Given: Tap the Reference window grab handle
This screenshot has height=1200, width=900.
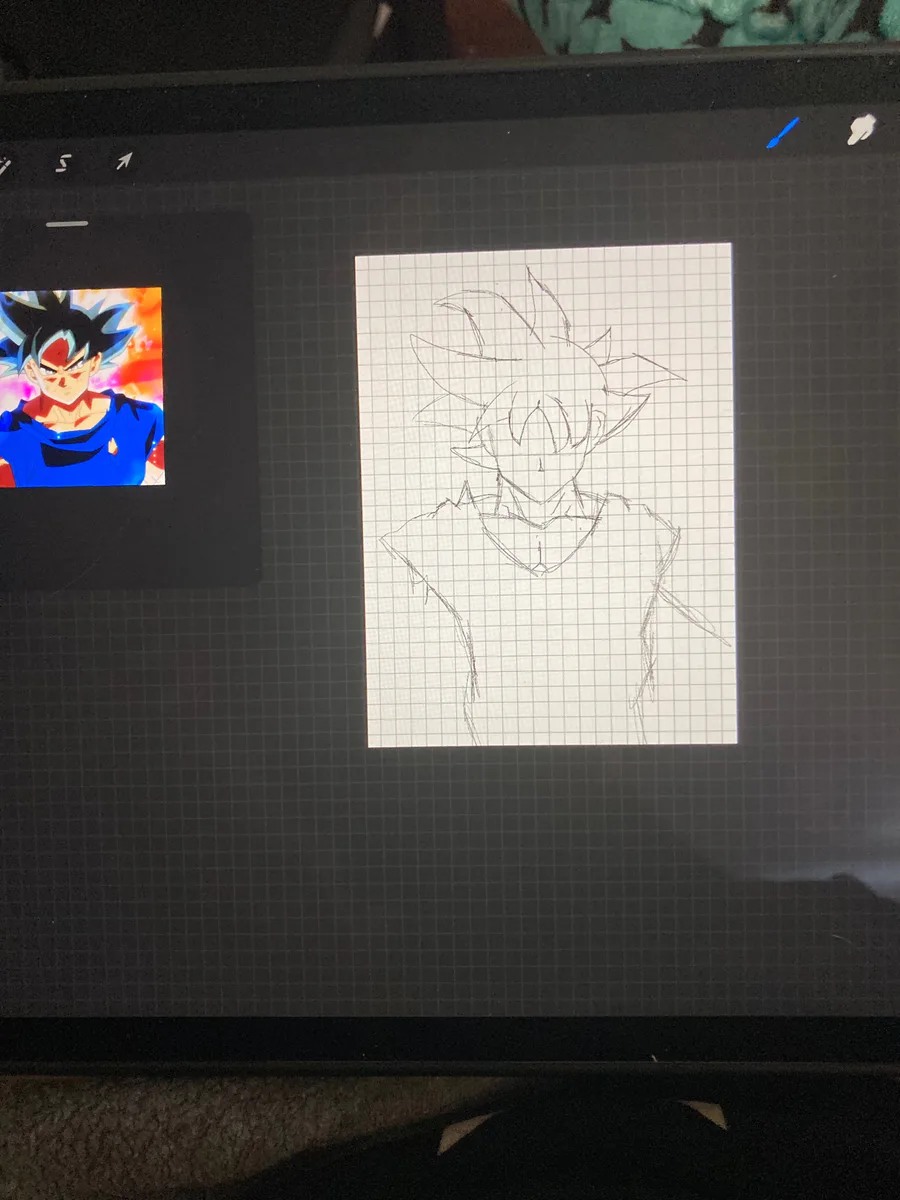Looking at the screenshot, I should click(x=66, y=224).
